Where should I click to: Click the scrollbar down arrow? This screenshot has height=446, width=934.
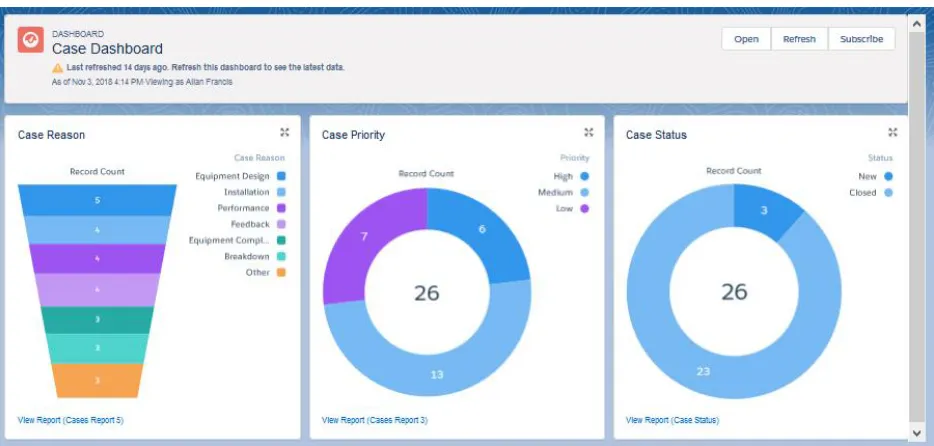pos(917,432)
